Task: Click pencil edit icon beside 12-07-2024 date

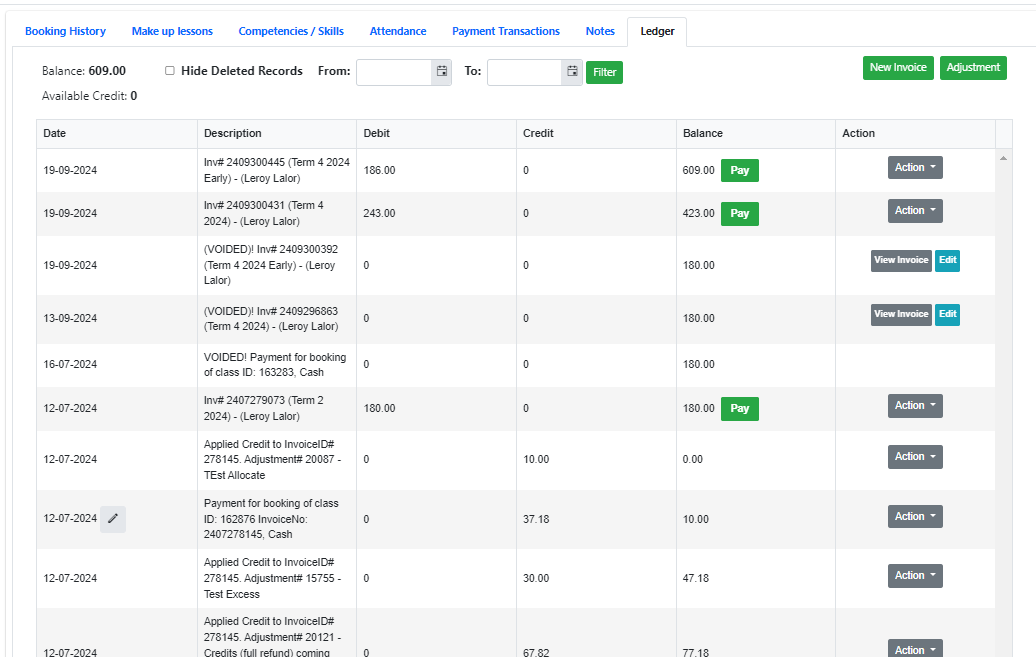Action: 113,519
